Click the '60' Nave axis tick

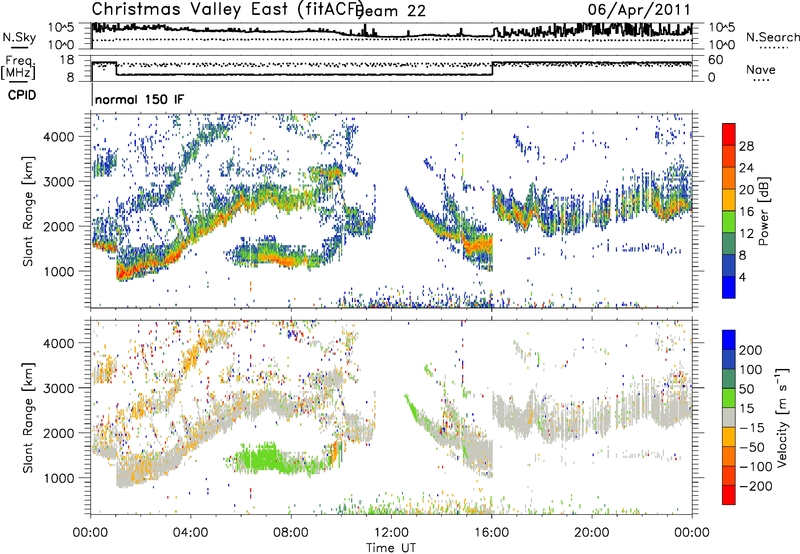click(716, 60)
